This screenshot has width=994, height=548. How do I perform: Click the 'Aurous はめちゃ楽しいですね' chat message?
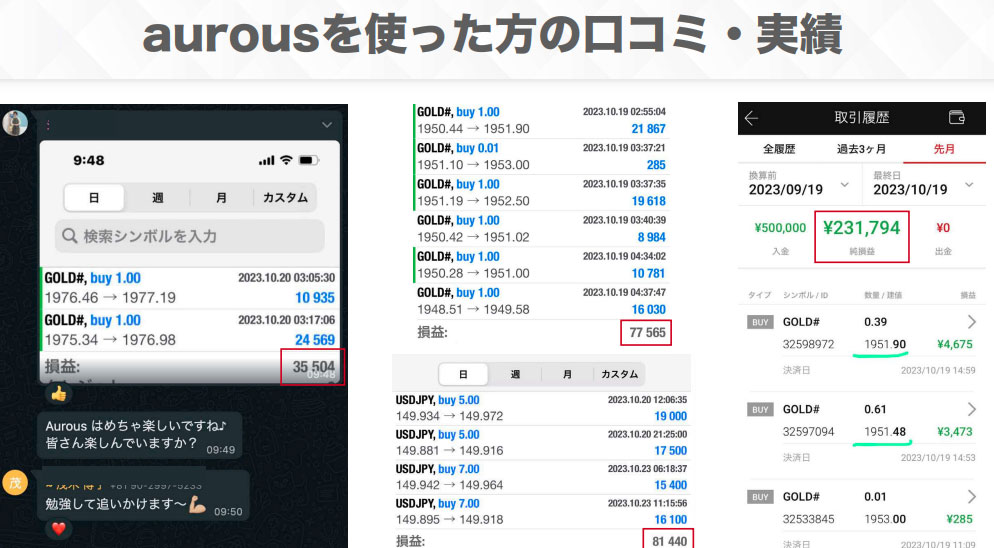[x=139, y=434]
